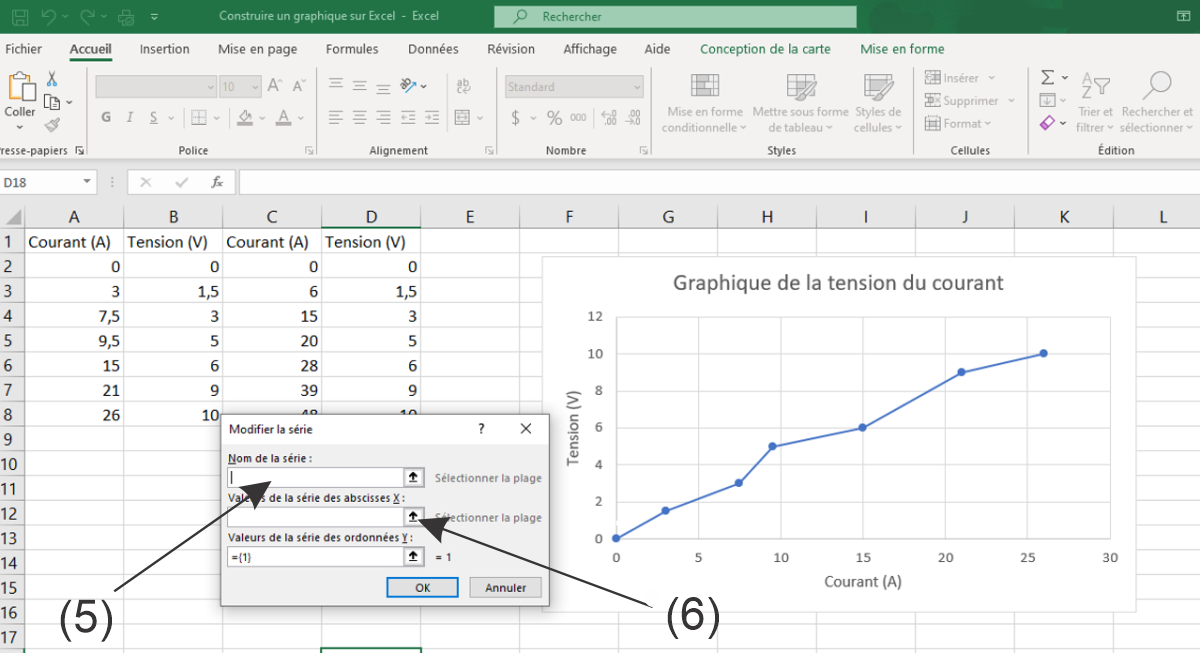The height and width of the screenshot is (653, 1200).
Task: Click the Save icon in title bar
Action: click(x=20, y=17)
